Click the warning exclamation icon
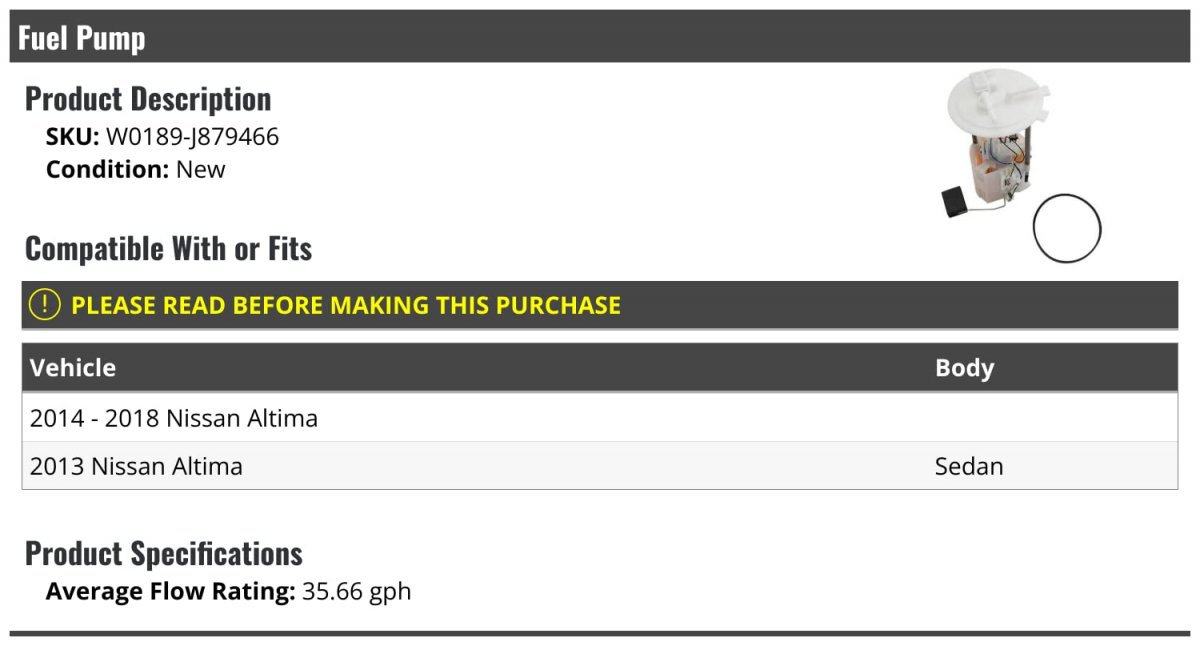This screenshot has width=1200, height=646. coord(45,305)
